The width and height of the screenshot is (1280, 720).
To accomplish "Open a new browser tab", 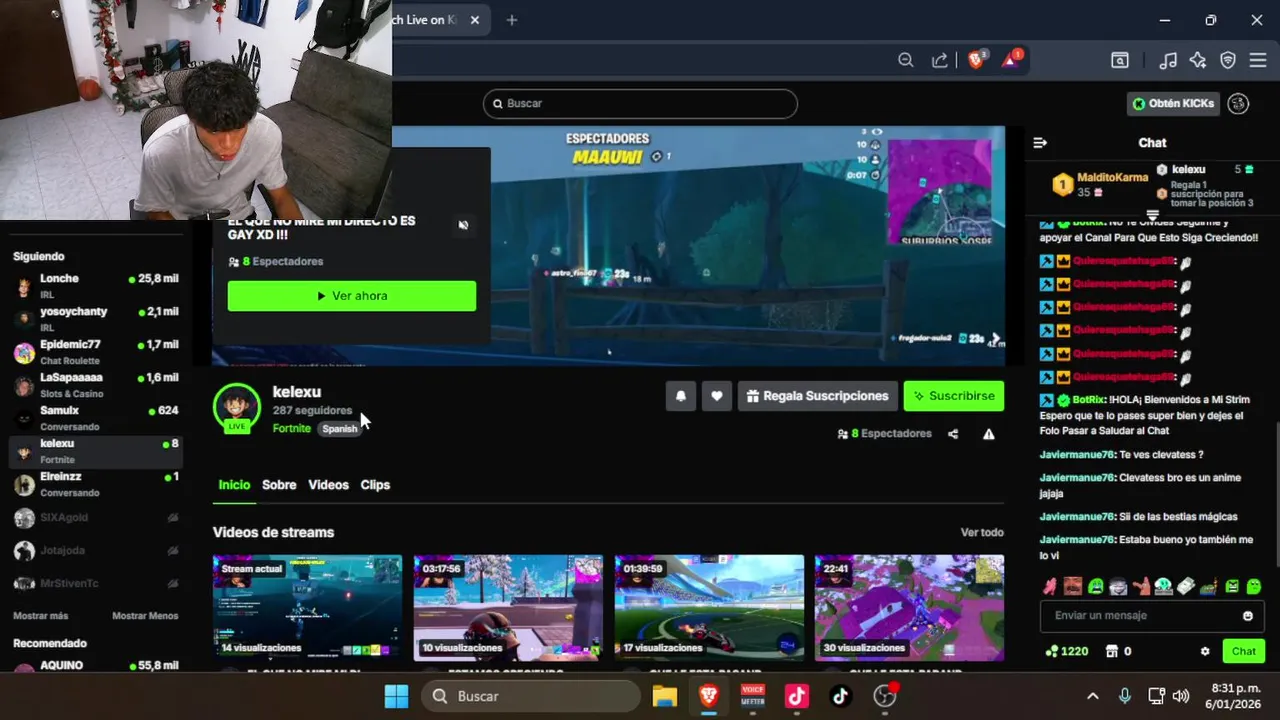I will (512, 20).
